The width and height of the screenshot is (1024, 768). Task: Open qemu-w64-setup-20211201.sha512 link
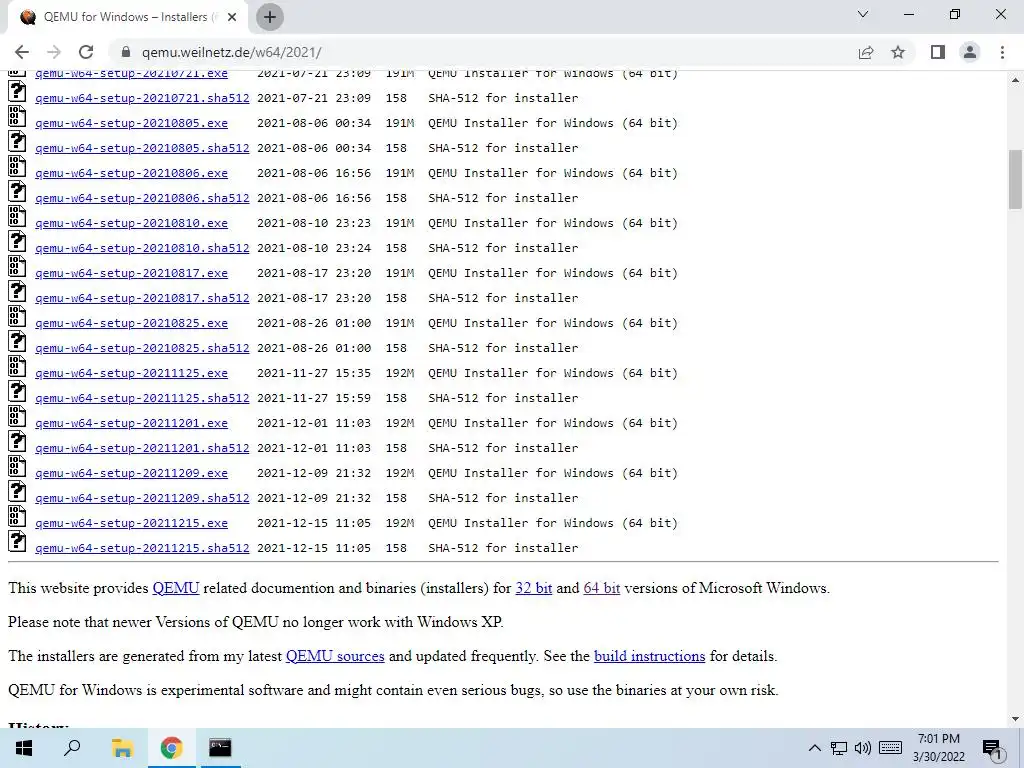click(x=142, y=448)
